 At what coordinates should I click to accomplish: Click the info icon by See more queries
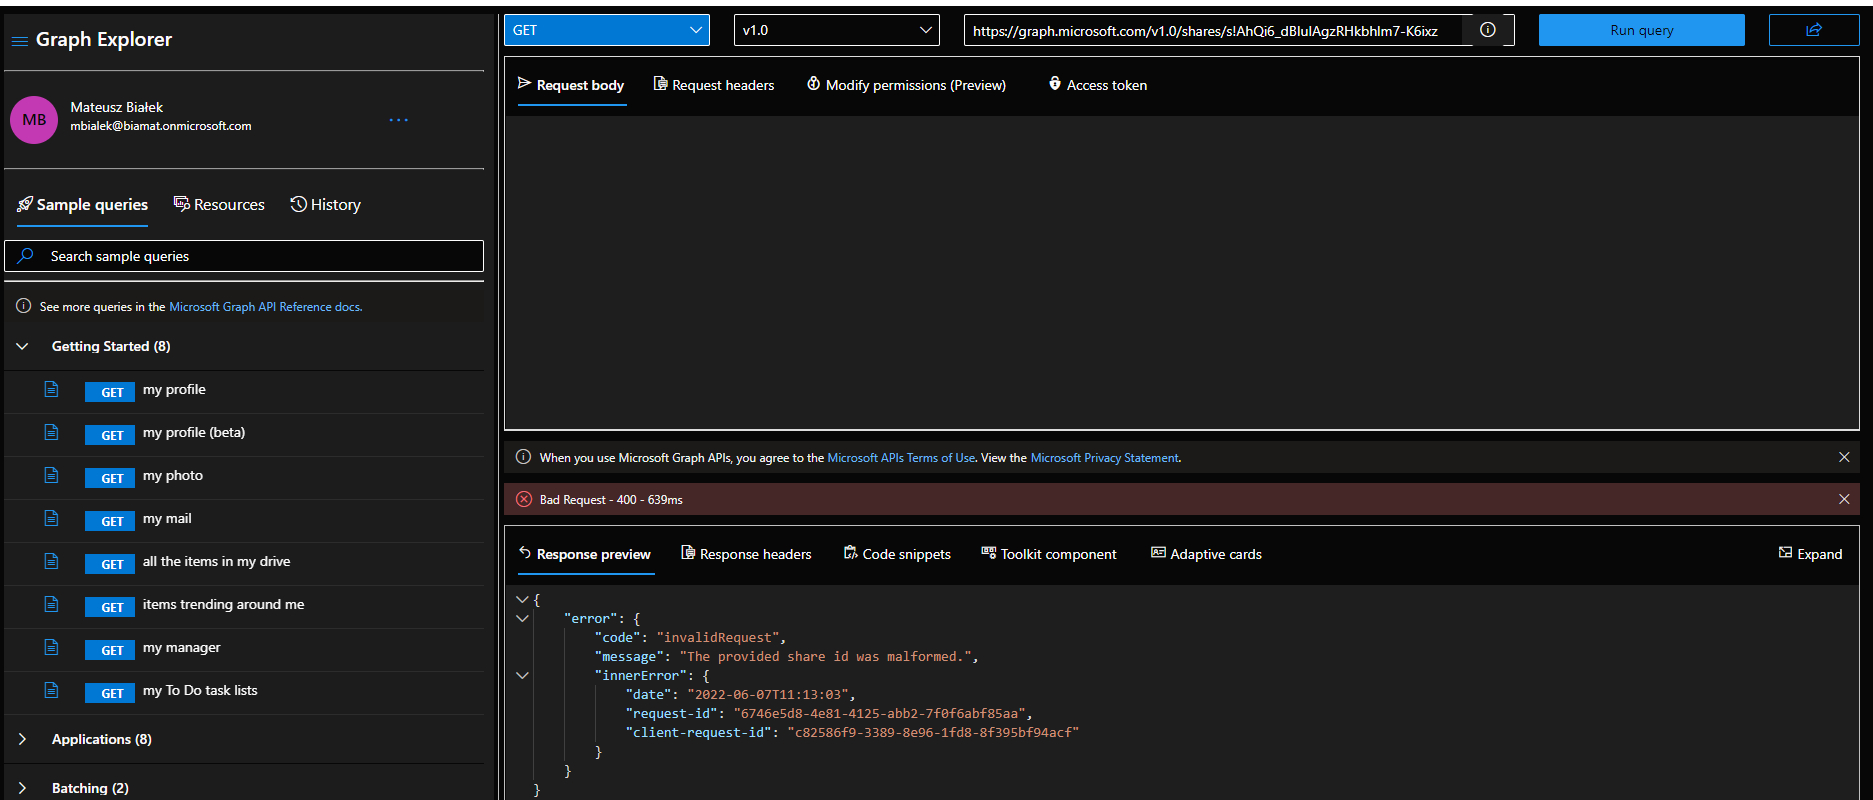tap(24, 306)
